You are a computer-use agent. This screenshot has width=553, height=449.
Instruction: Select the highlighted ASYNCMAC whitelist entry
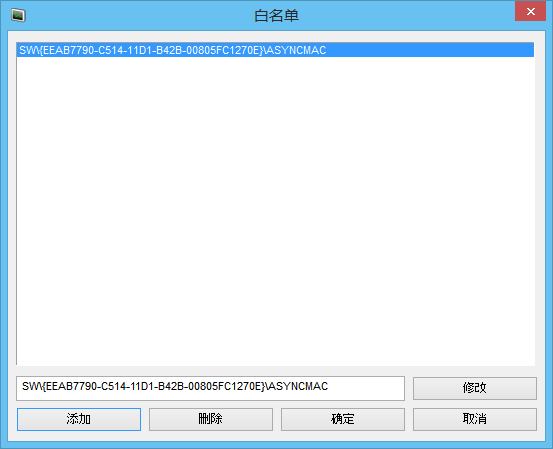tap(275, 50)
